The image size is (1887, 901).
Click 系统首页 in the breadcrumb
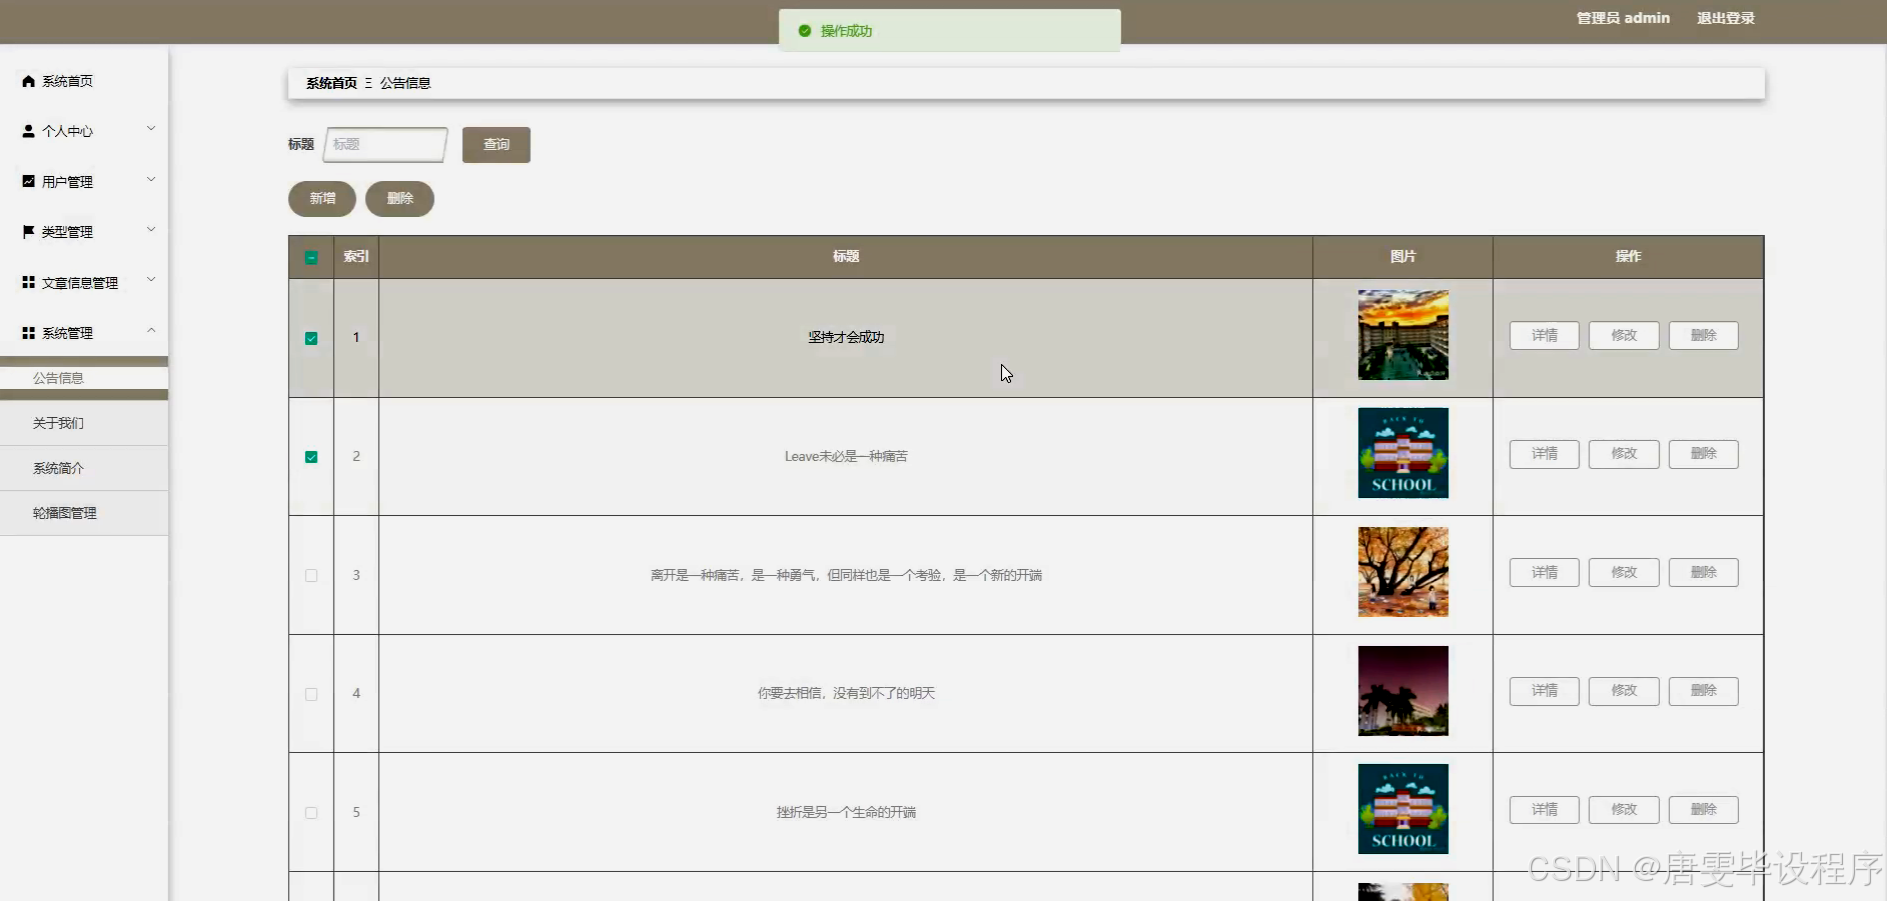click(x=331, y=83)
